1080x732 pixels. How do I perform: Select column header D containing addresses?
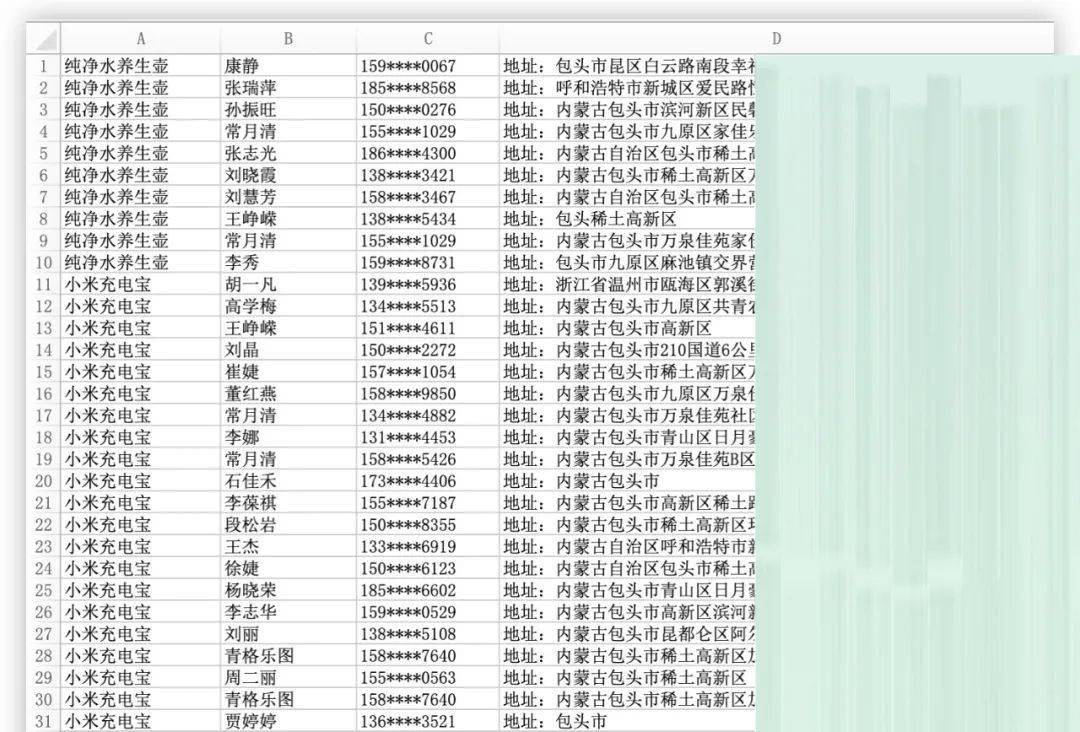point(776,39)
